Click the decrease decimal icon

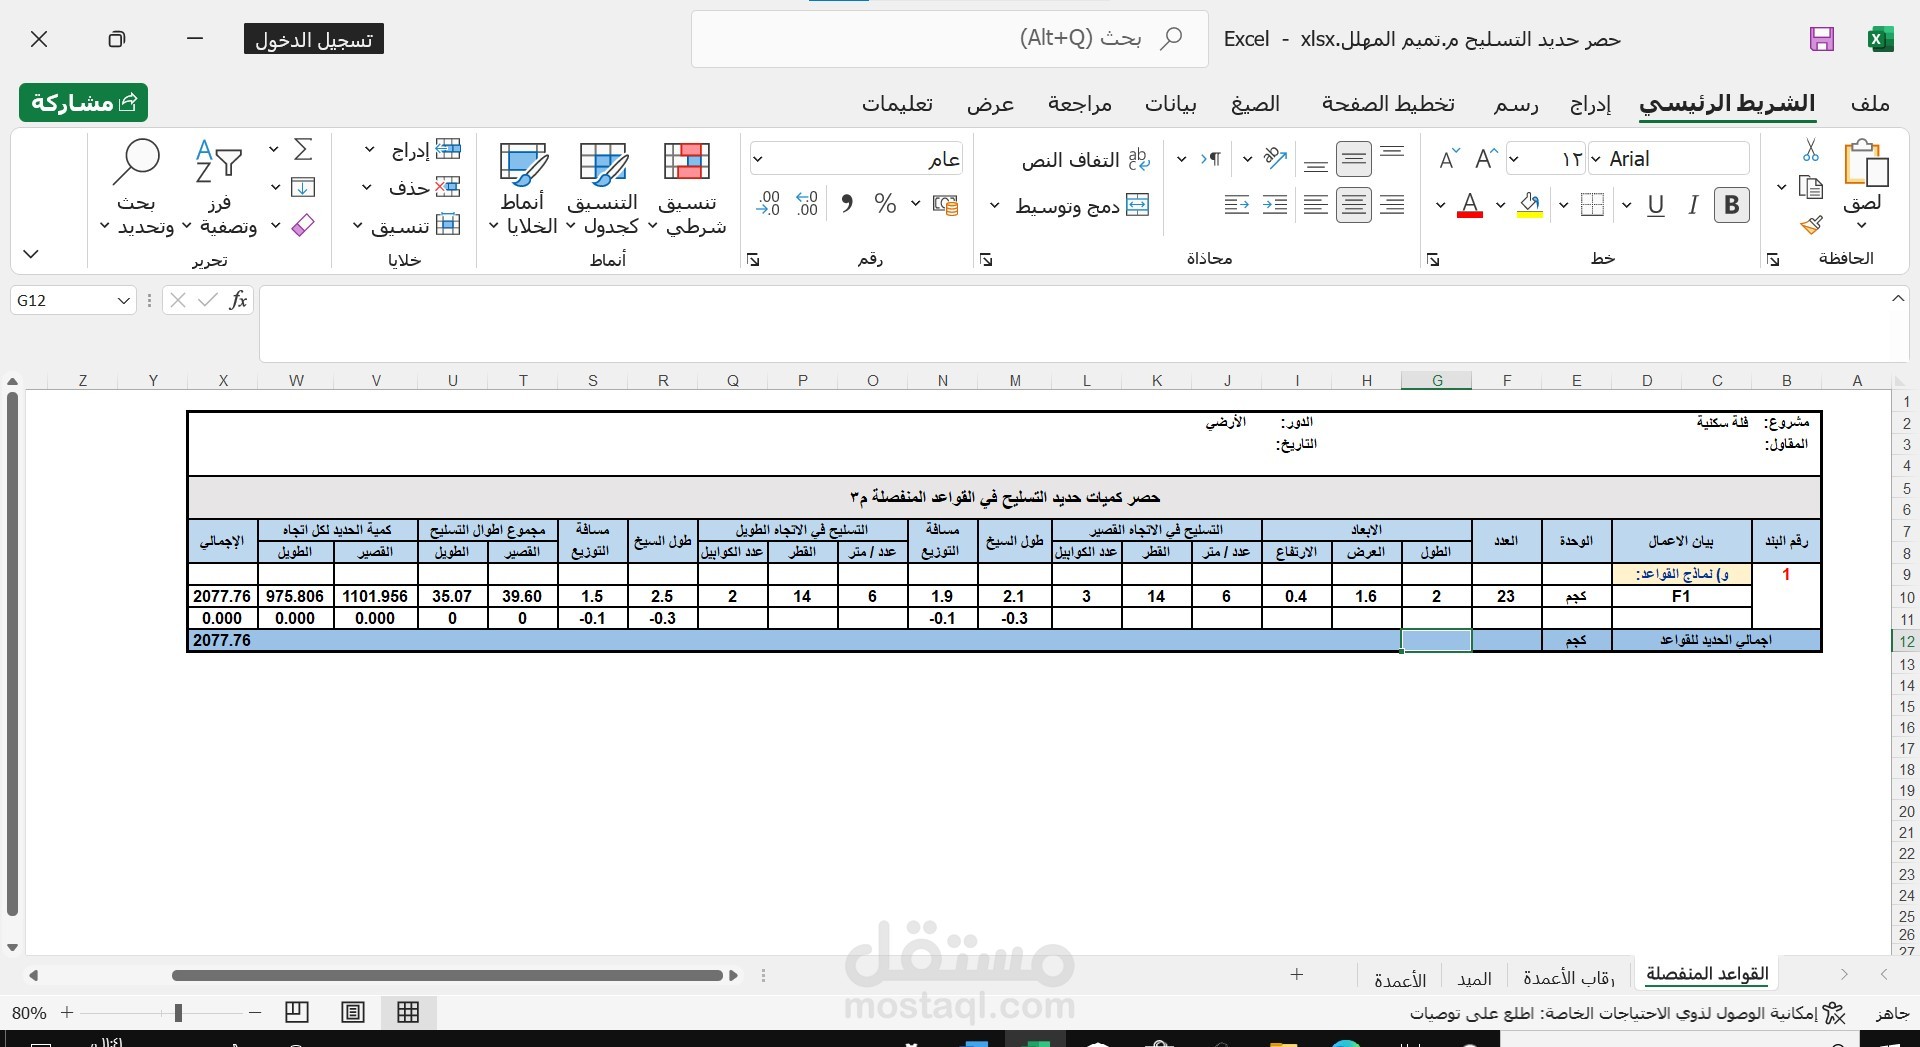(769, 205)
